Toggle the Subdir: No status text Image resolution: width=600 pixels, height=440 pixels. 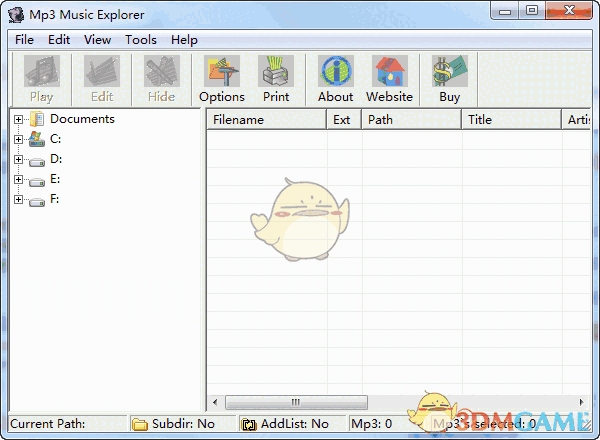click(x=183, y=424)
